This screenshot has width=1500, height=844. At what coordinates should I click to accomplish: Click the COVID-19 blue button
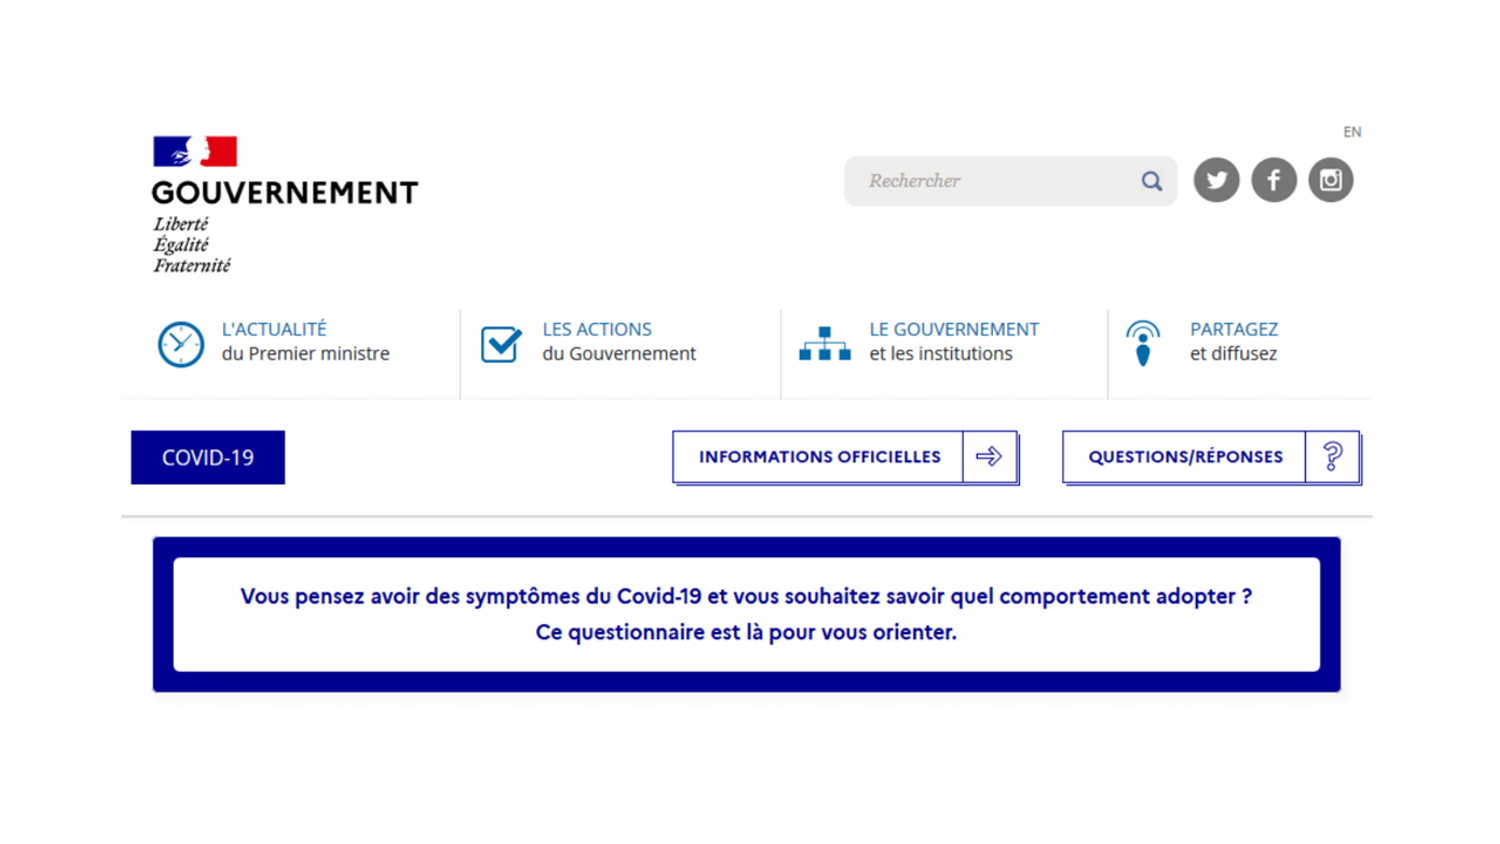click(x=208, y=457)
